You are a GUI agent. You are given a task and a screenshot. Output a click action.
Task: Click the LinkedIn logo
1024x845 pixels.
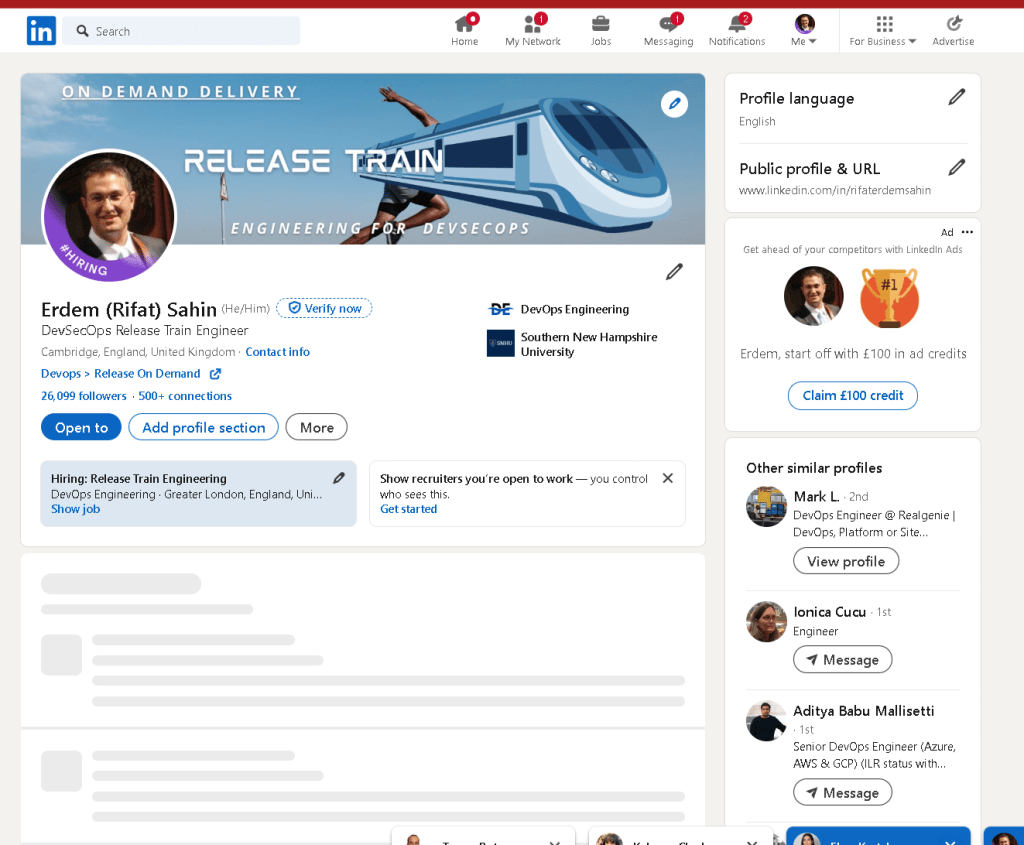coord(41,31)
